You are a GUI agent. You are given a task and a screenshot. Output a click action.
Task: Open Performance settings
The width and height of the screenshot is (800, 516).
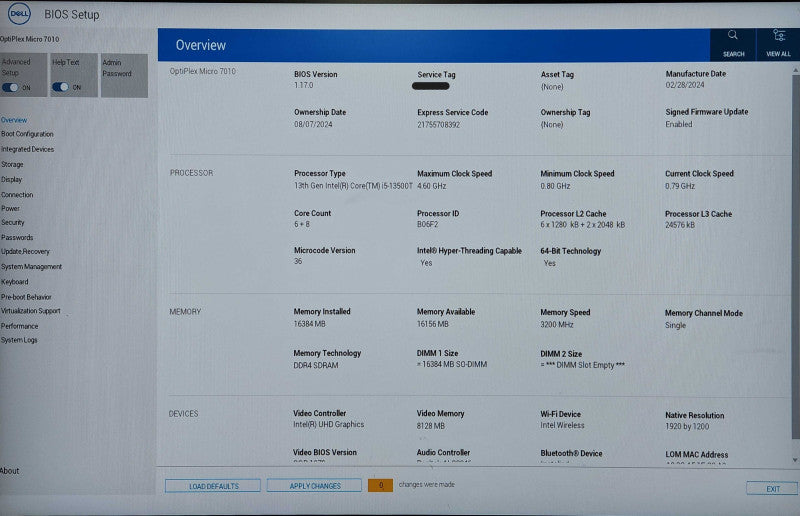[19, 326]
